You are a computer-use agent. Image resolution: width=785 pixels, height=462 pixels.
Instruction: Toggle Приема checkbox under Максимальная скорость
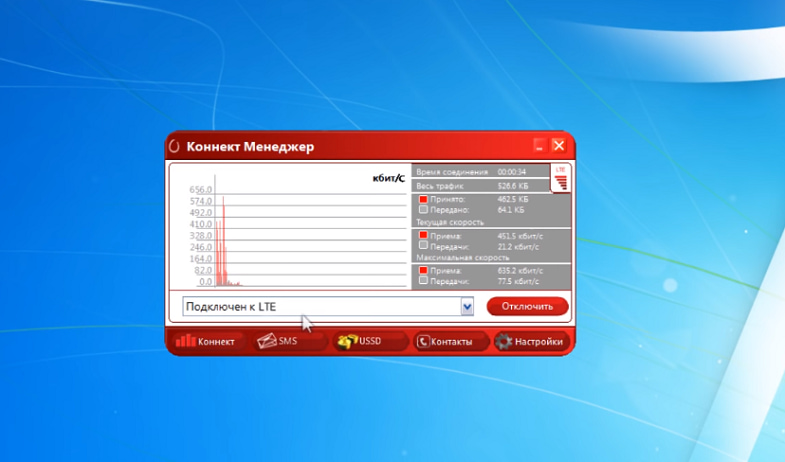point(423,270)
